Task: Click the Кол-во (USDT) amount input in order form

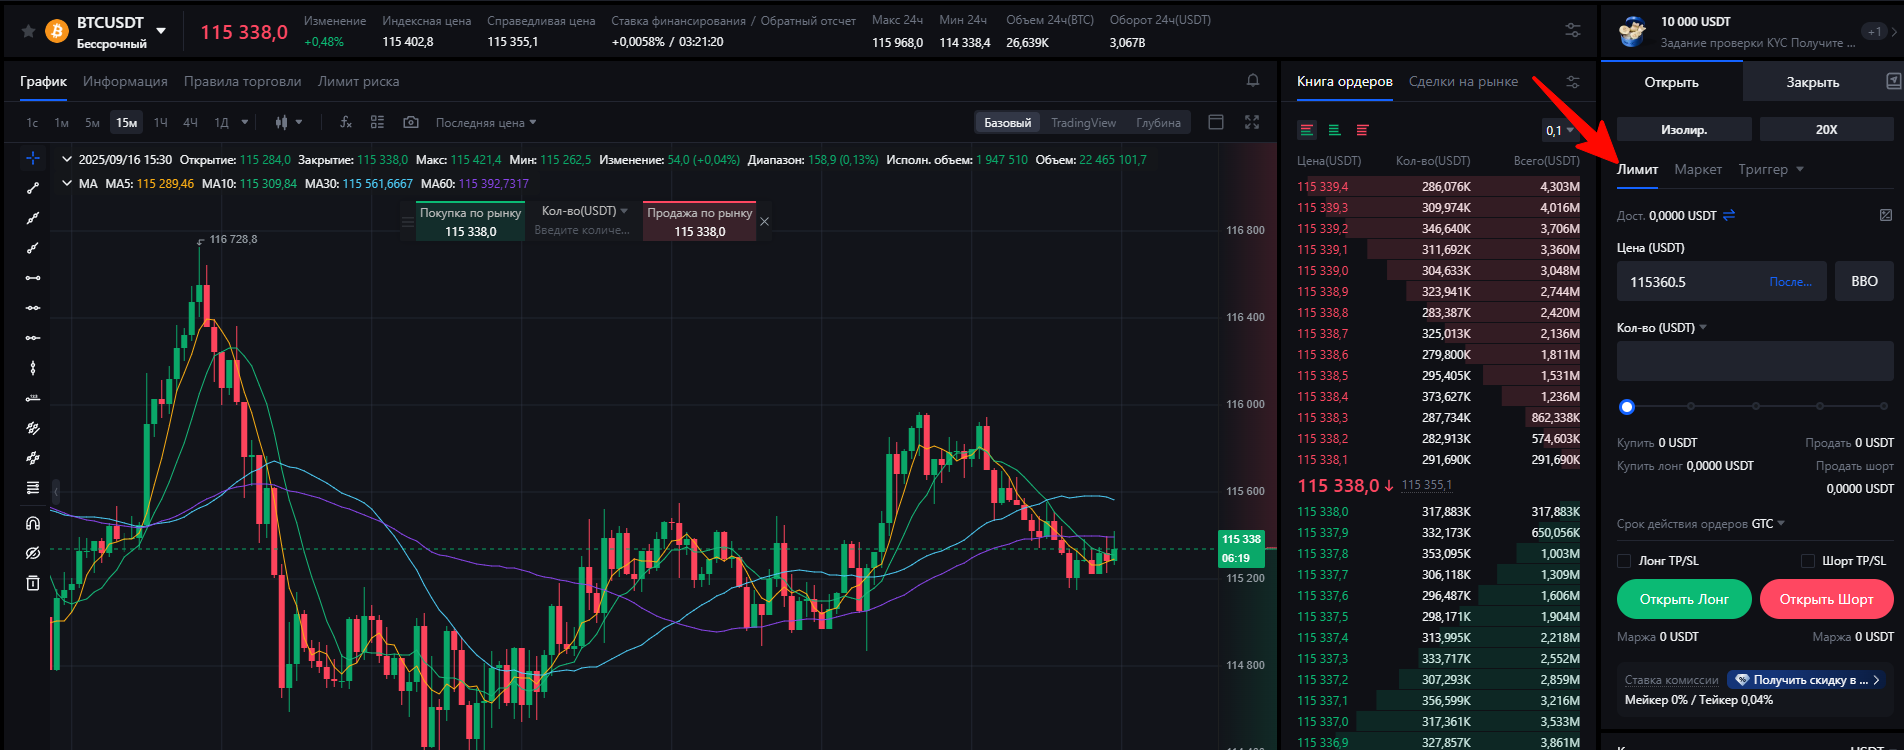Action: [1755, 361]
